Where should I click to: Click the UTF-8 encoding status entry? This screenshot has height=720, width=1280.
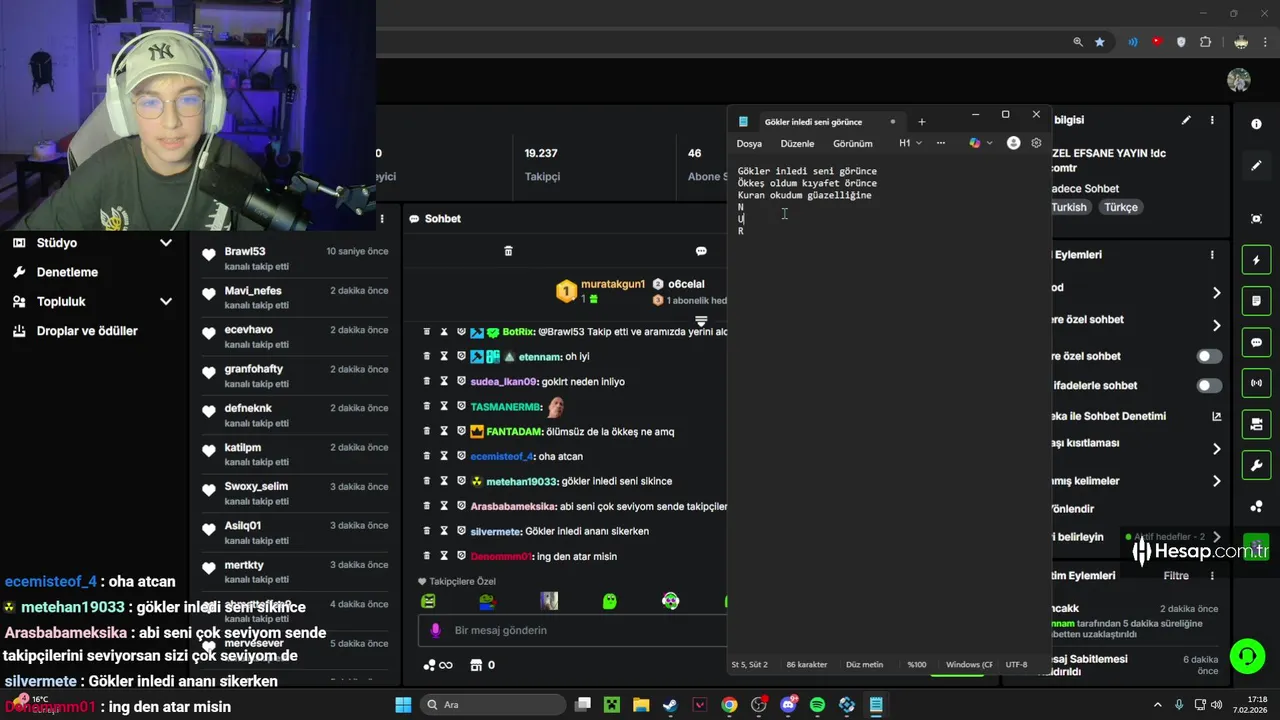[x=1016, y=664]
